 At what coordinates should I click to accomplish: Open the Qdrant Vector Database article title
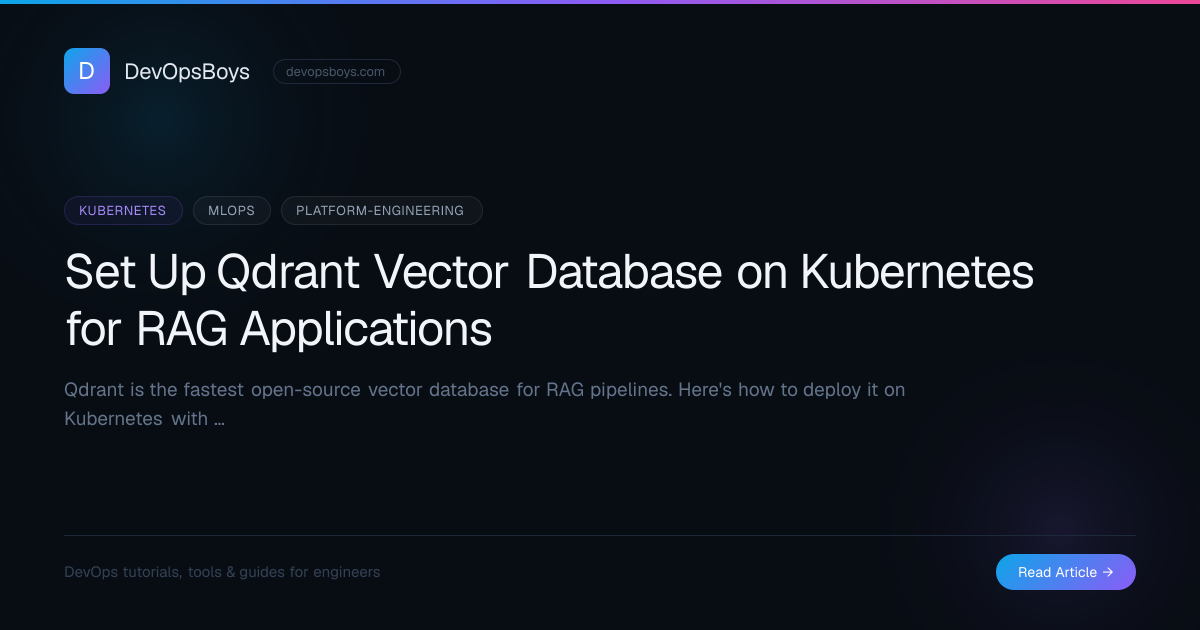click(x=549, y=300)
